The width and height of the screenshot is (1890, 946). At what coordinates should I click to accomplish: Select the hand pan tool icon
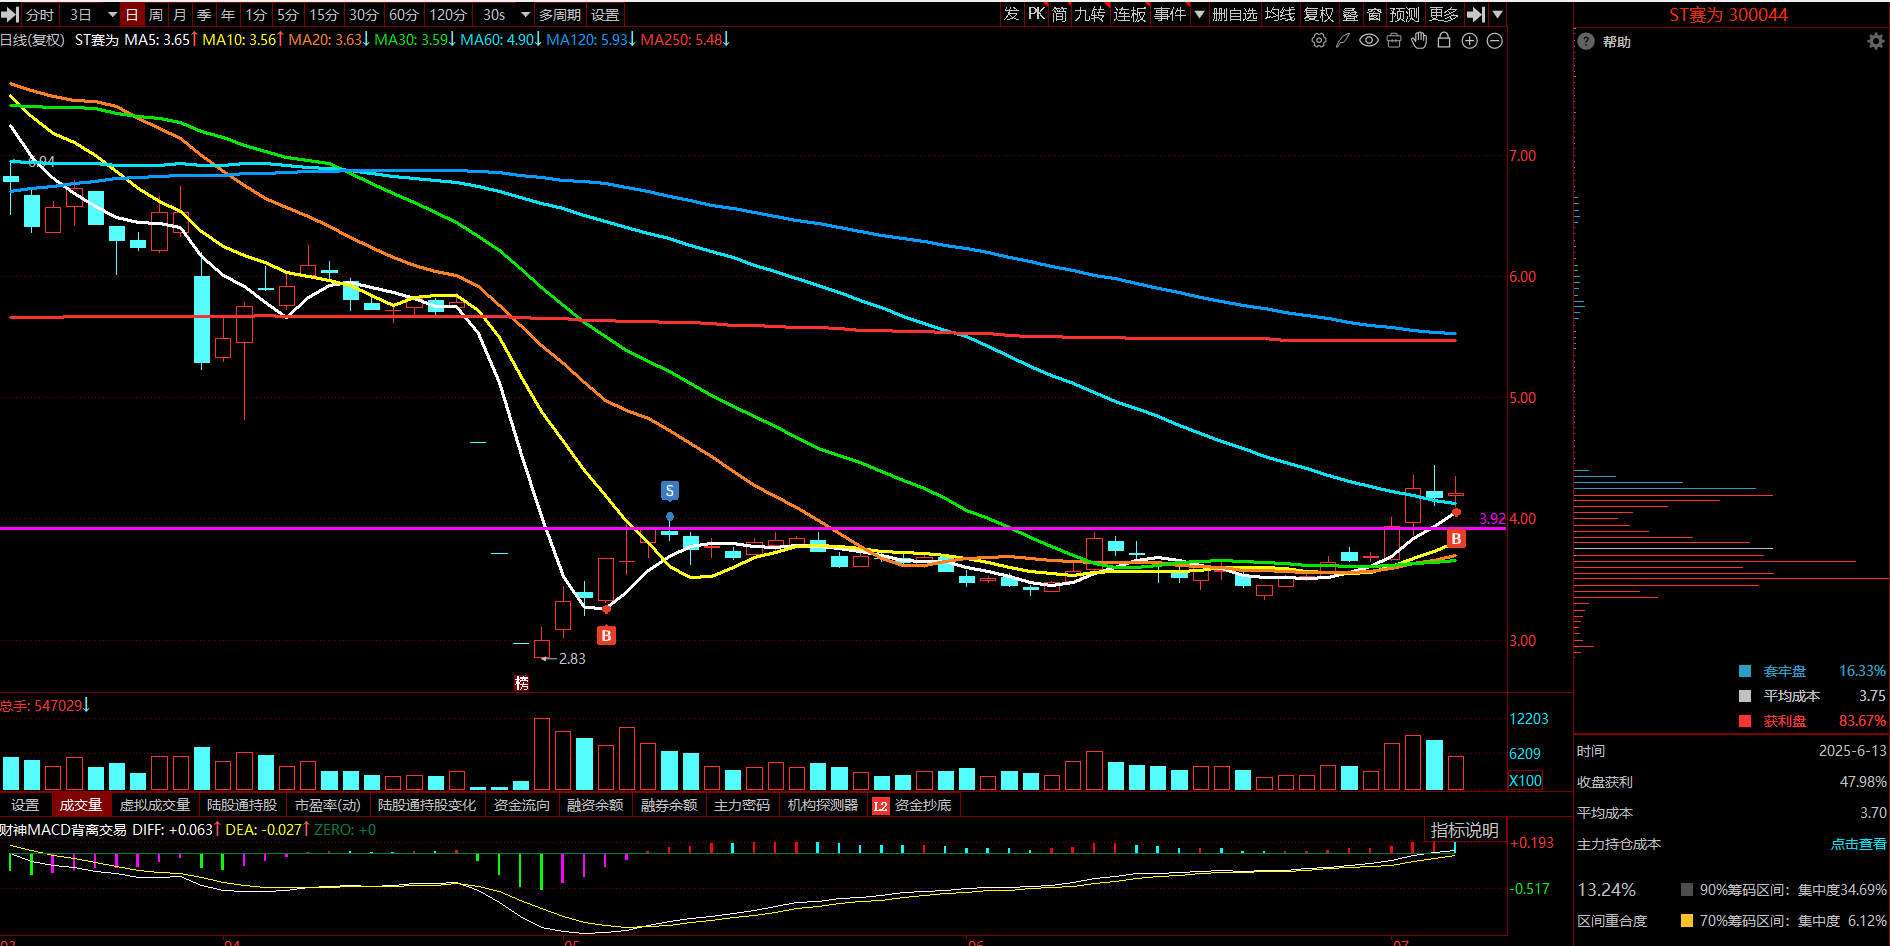1419,40
